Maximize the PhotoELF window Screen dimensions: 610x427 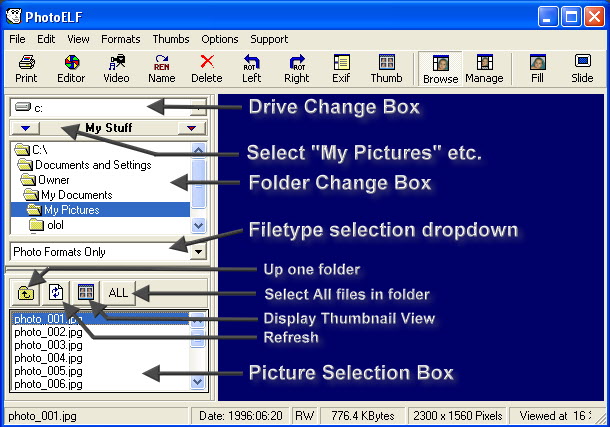point(571,18)
